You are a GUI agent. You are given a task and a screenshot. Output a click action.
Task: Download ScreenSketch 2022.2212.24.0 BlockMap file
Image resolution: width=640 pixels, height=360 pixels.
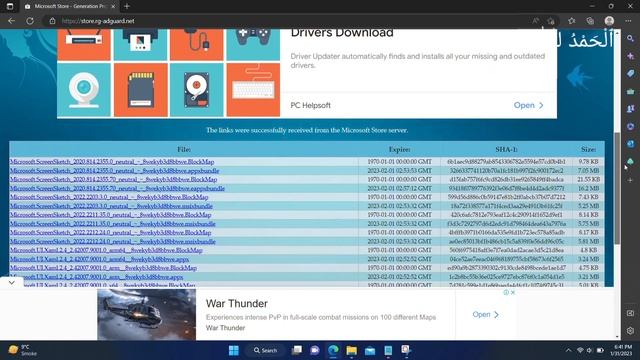110,232
